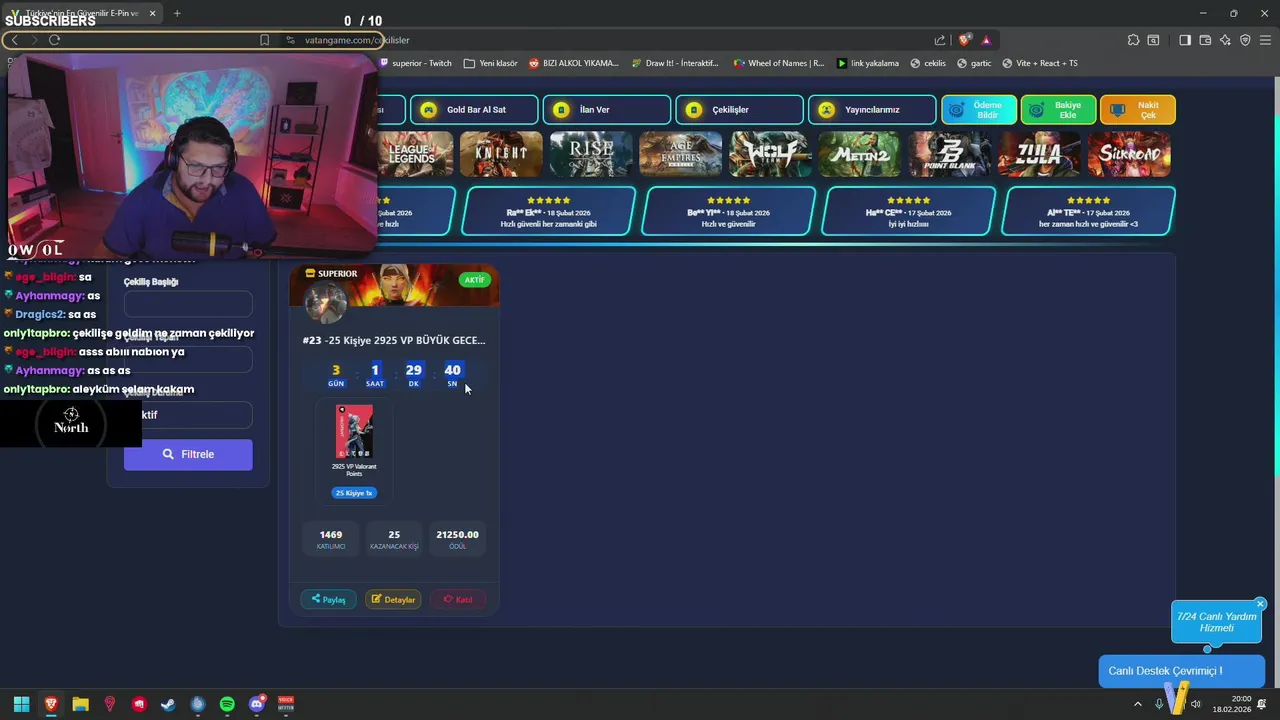Click the Ödeme Bildir button
1280x720 pixels.
point(979,110)
